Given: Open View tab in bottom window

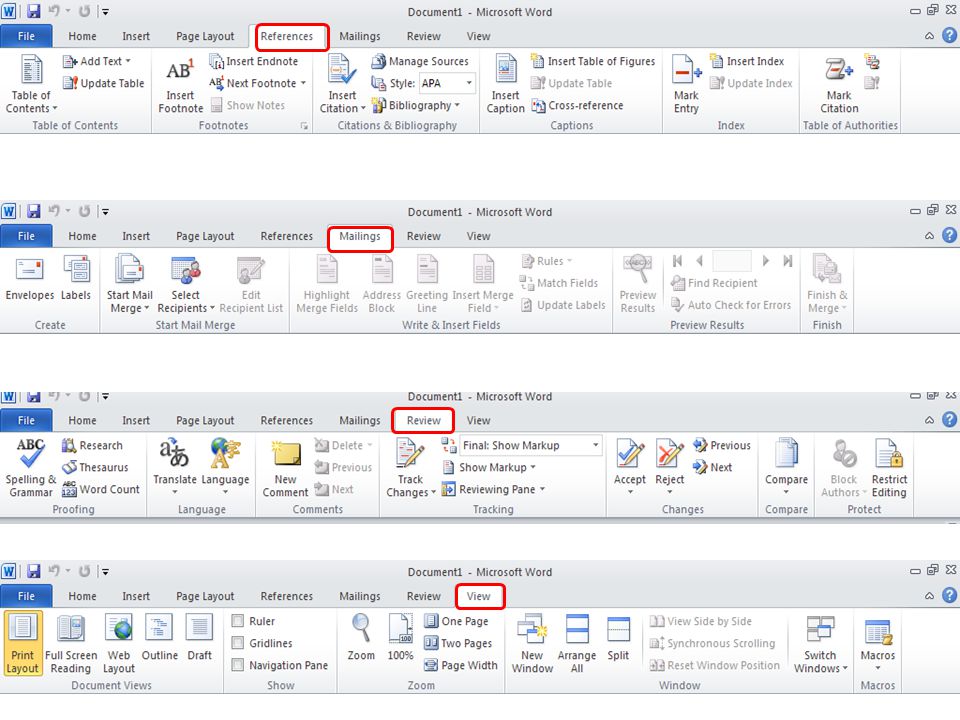Looking at the screenshot, I should (x=478, y=596).
